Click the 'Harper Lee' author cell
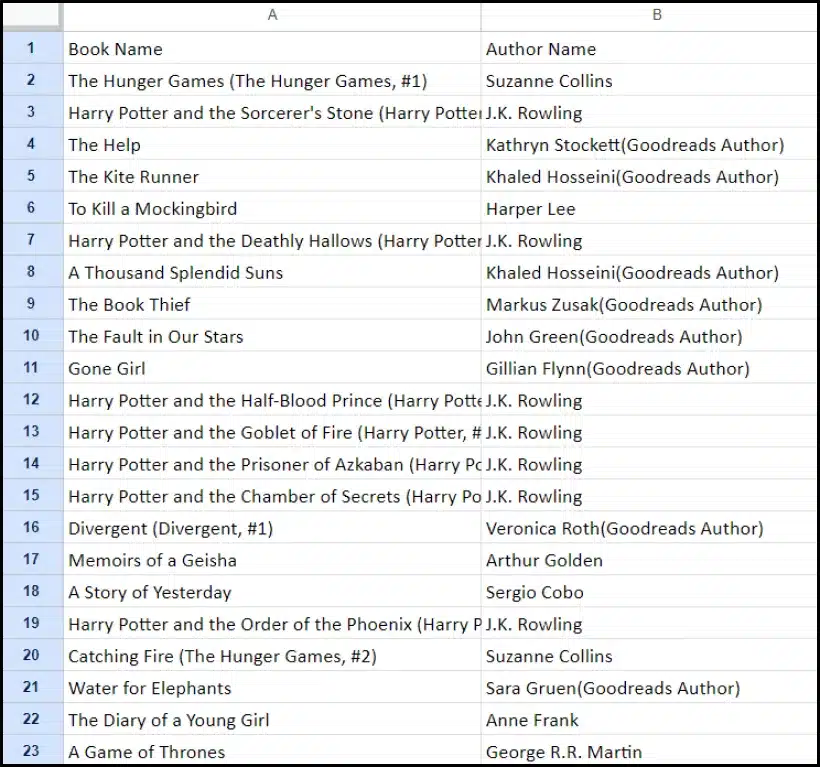The width and height of the screenshot is (820, 767). (531, 209)
